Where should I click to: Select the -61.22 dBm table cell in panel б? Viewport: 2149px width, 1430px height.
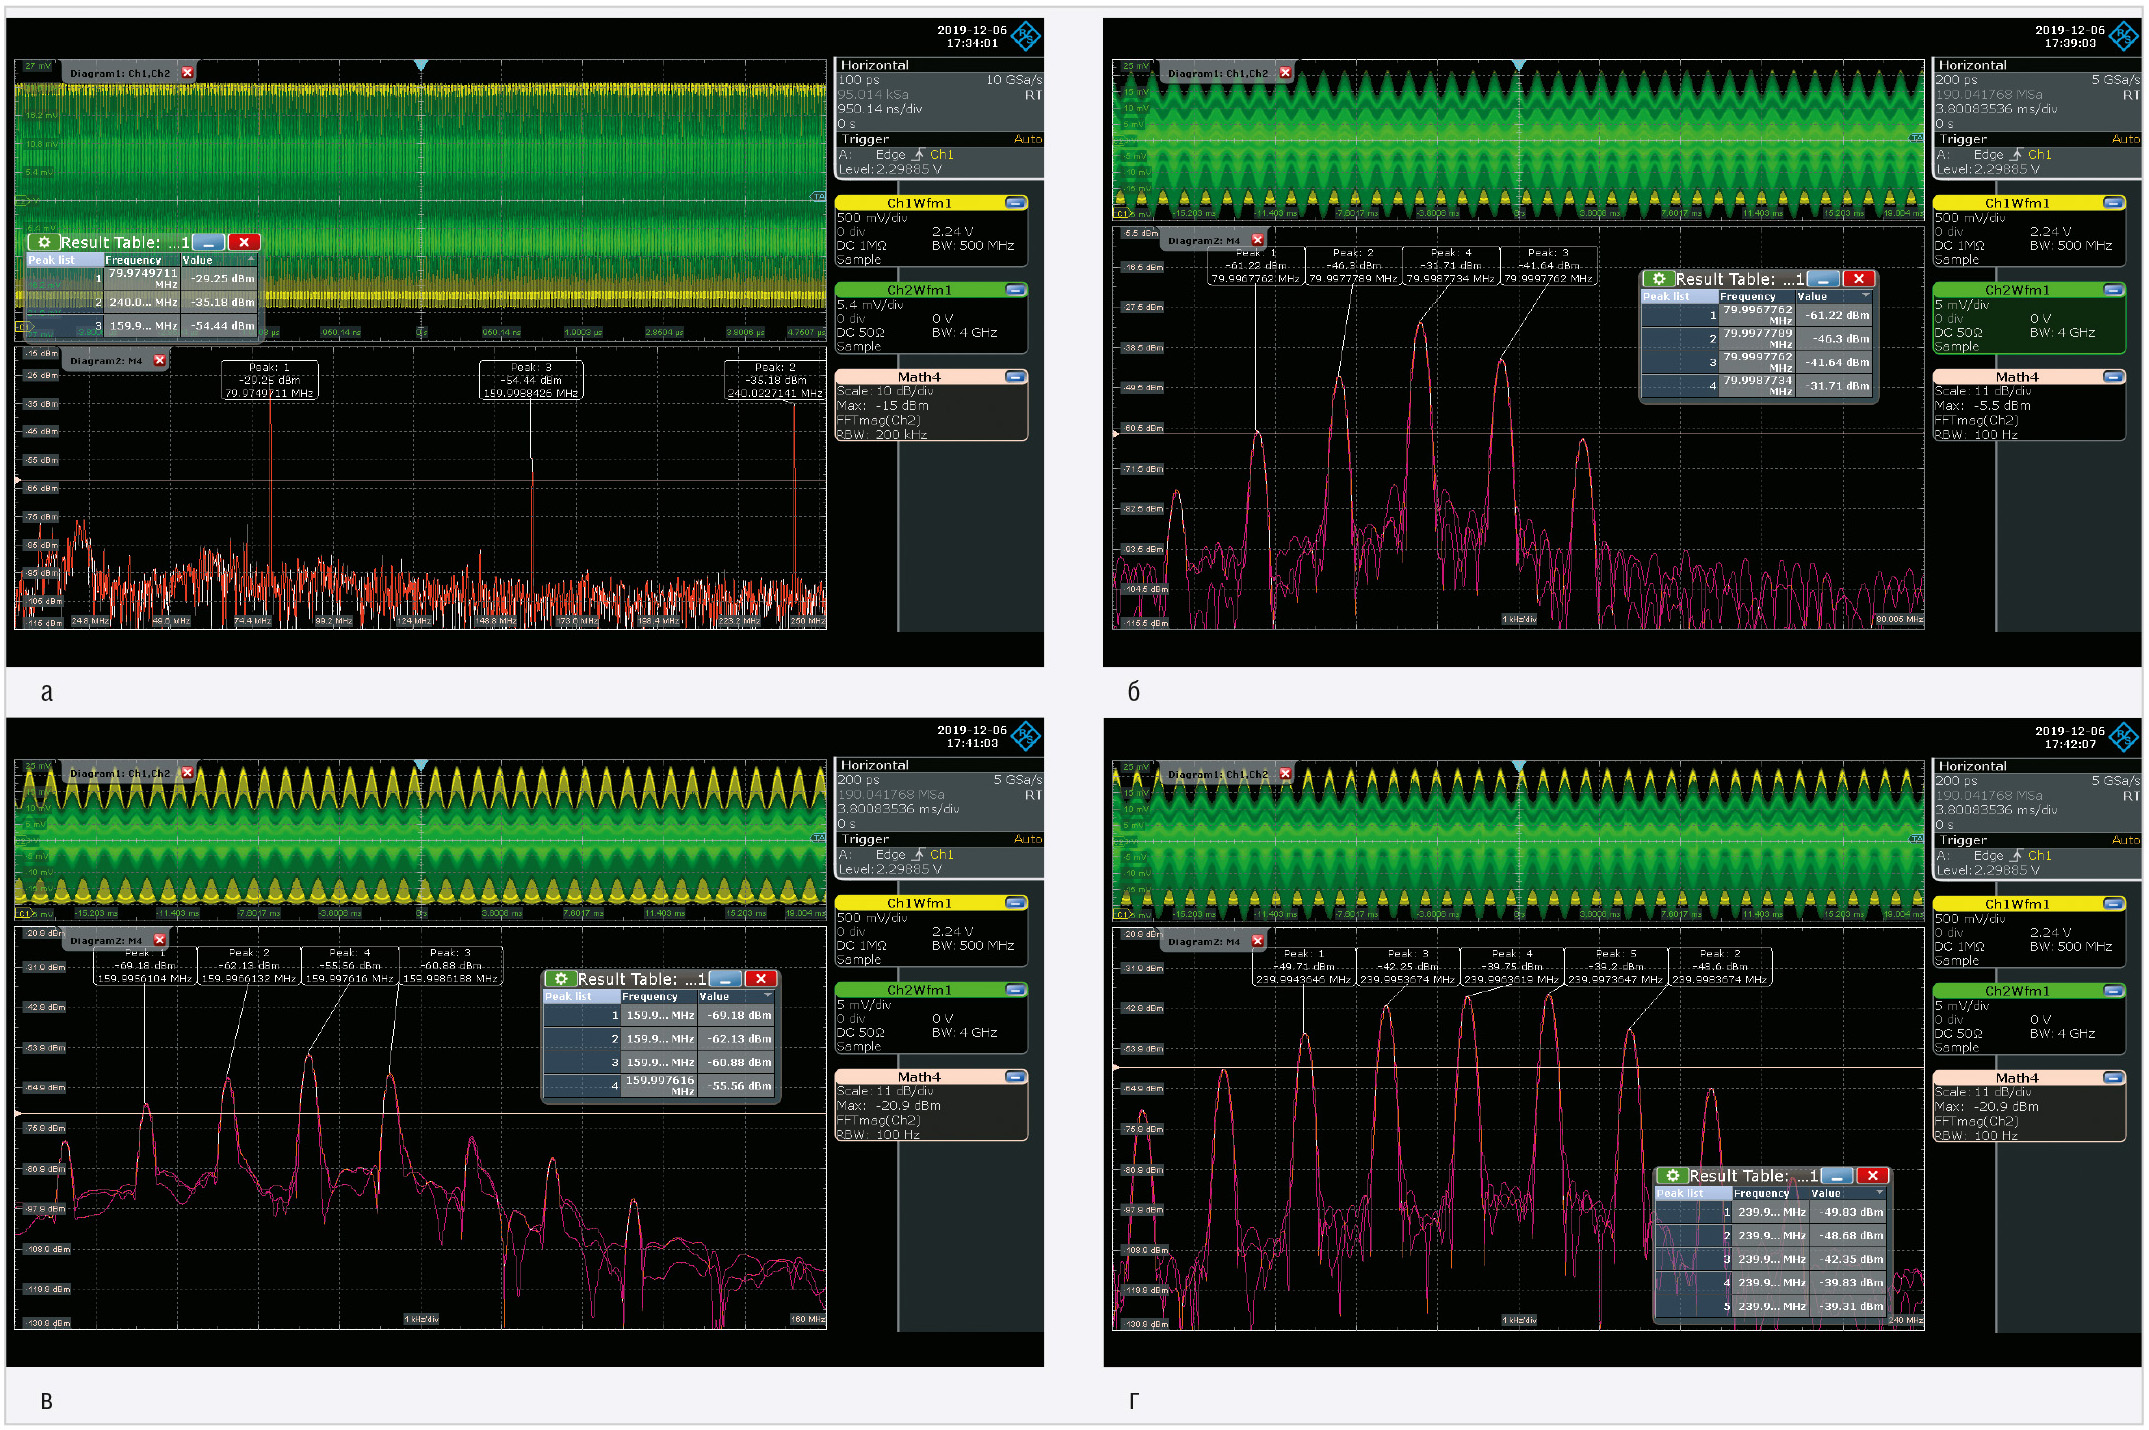point(1836,315)
